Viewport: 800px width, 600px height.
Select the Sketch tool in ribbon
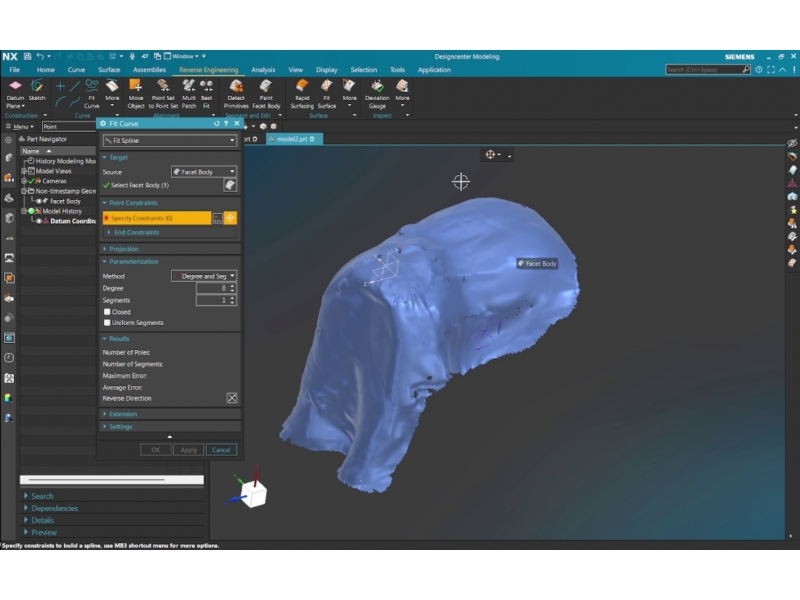click(37, 92)
